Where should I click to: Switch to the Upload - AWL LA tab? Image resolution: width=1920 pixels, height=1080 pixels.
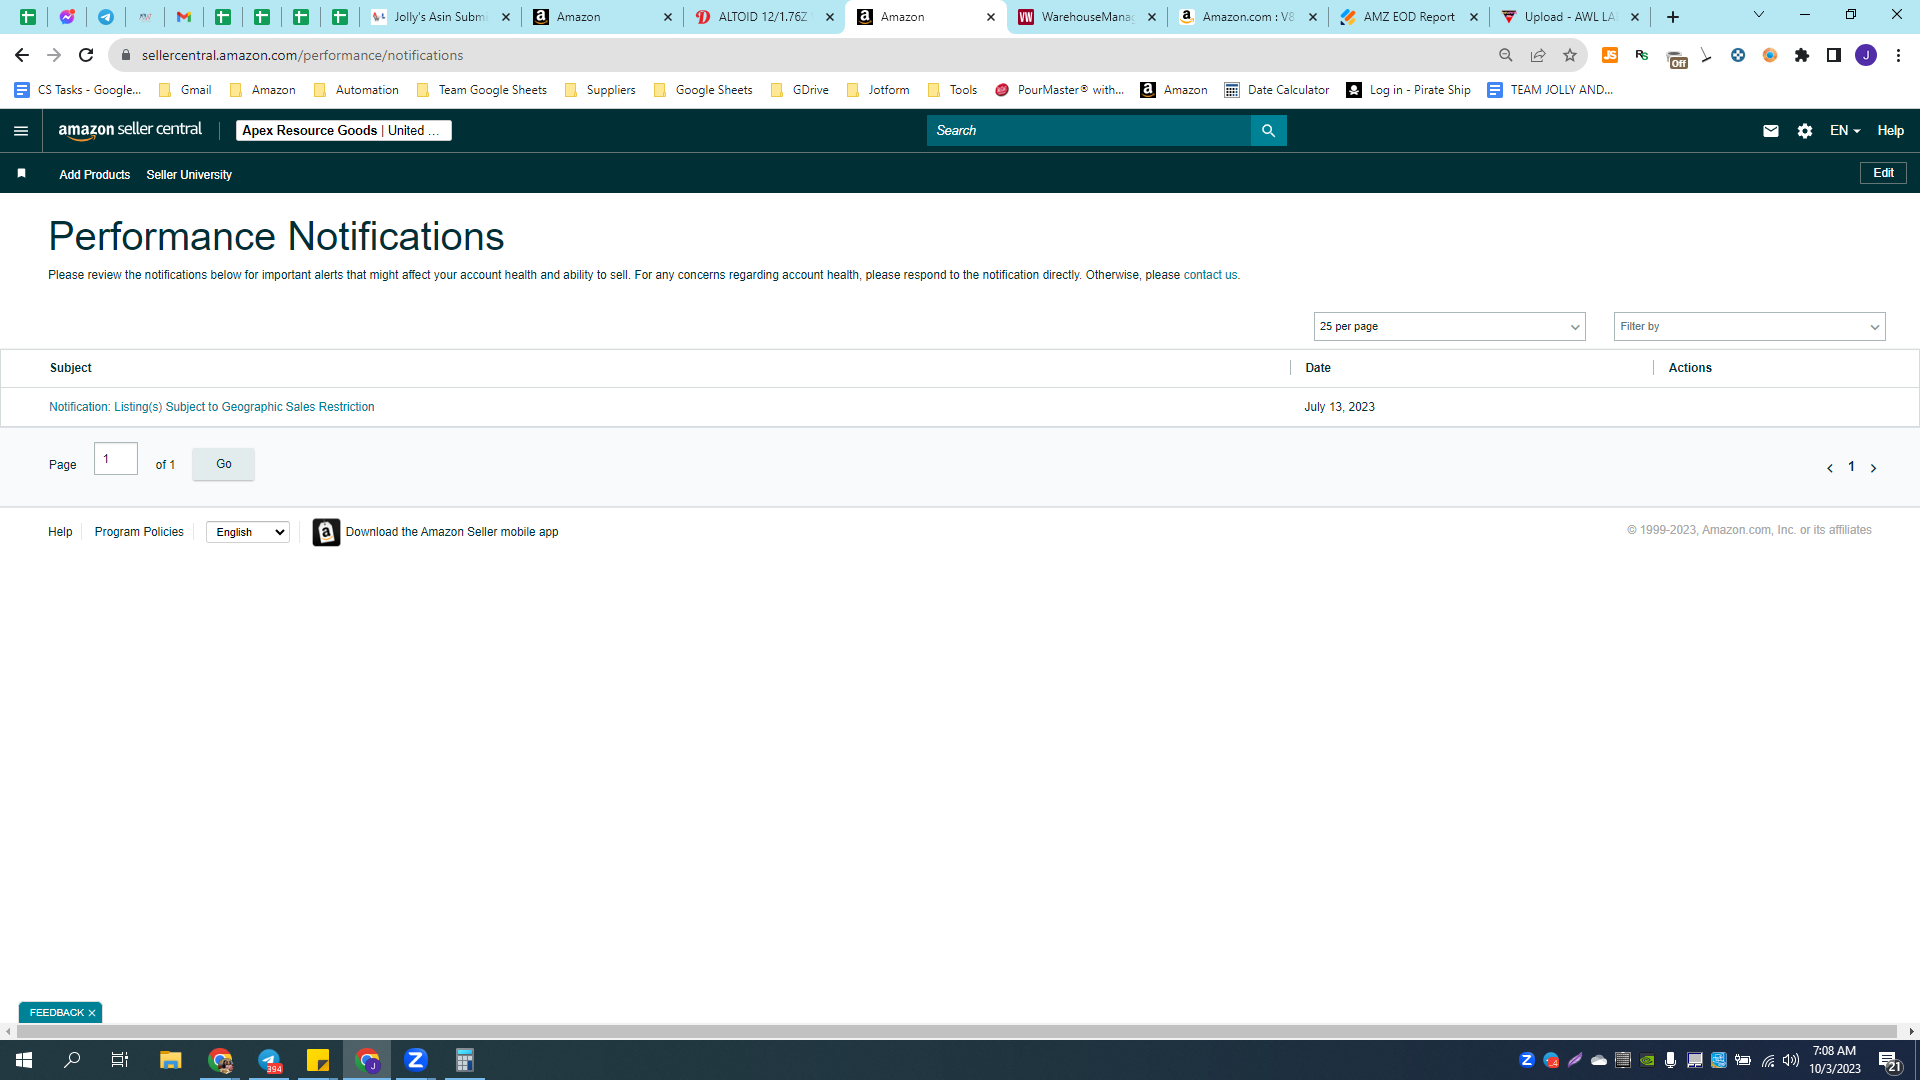point(1571,17)
